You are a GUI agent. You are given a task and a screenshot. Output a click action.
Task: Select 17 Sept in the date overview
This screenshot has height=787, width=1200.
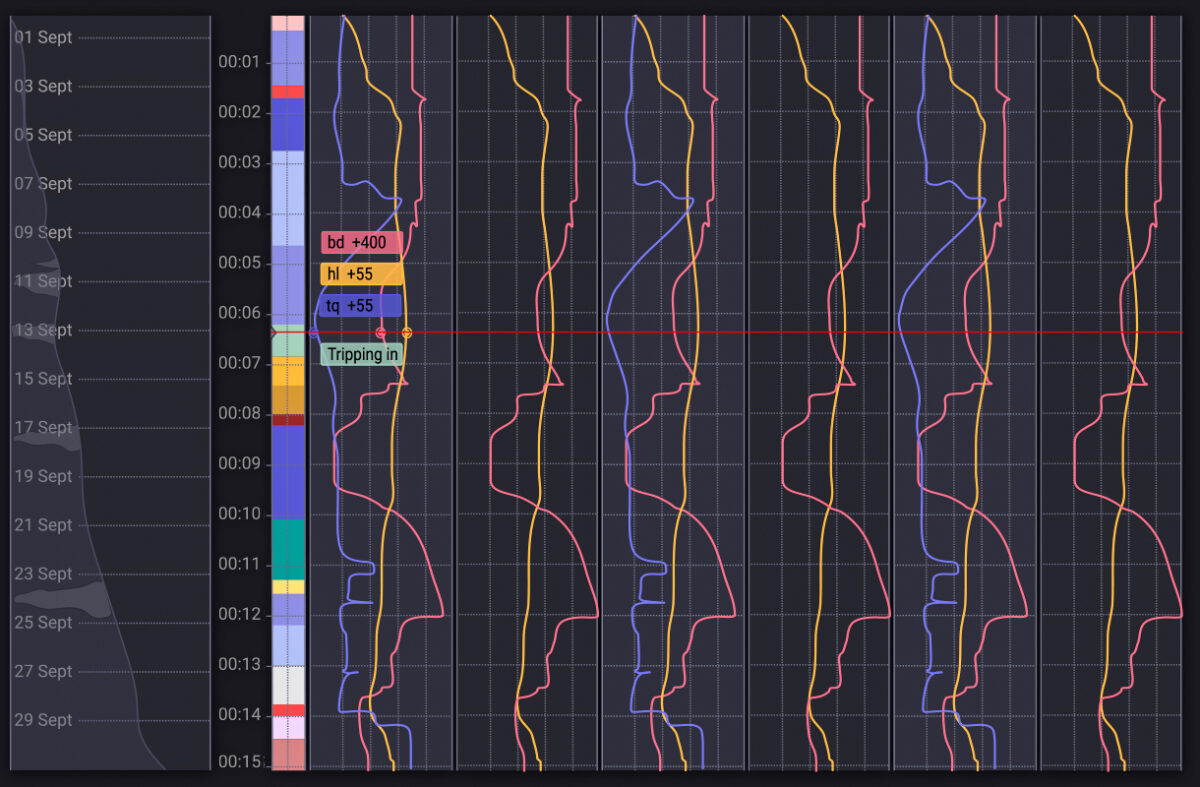tap(43, 427)
